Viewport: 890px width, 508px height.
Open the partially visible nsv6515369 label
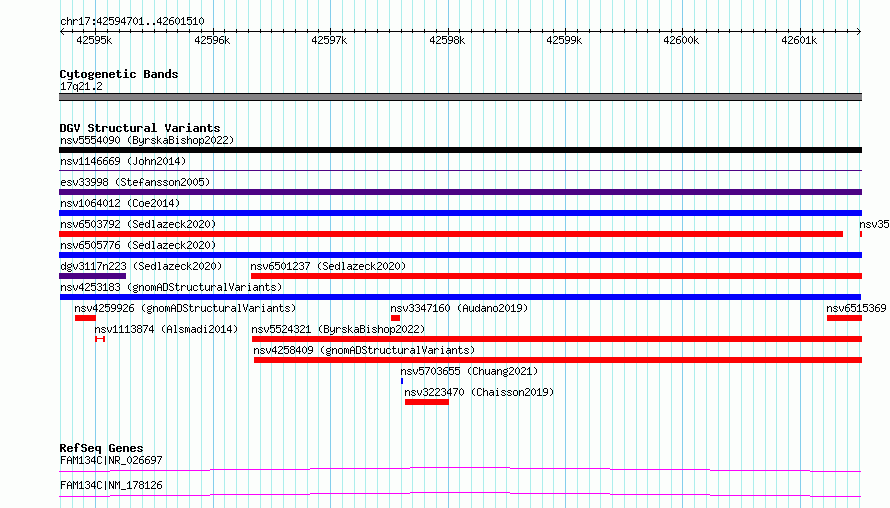[x=856, y=308]
